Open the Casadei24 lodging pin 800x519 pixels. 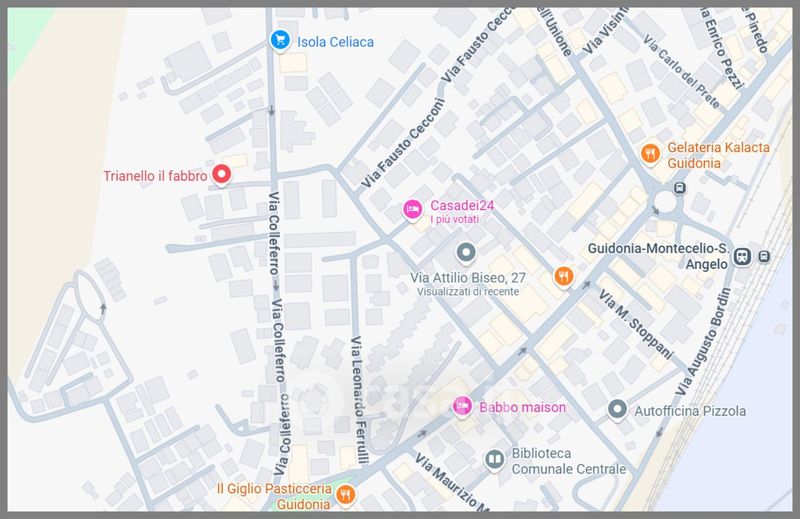(412, 210)
